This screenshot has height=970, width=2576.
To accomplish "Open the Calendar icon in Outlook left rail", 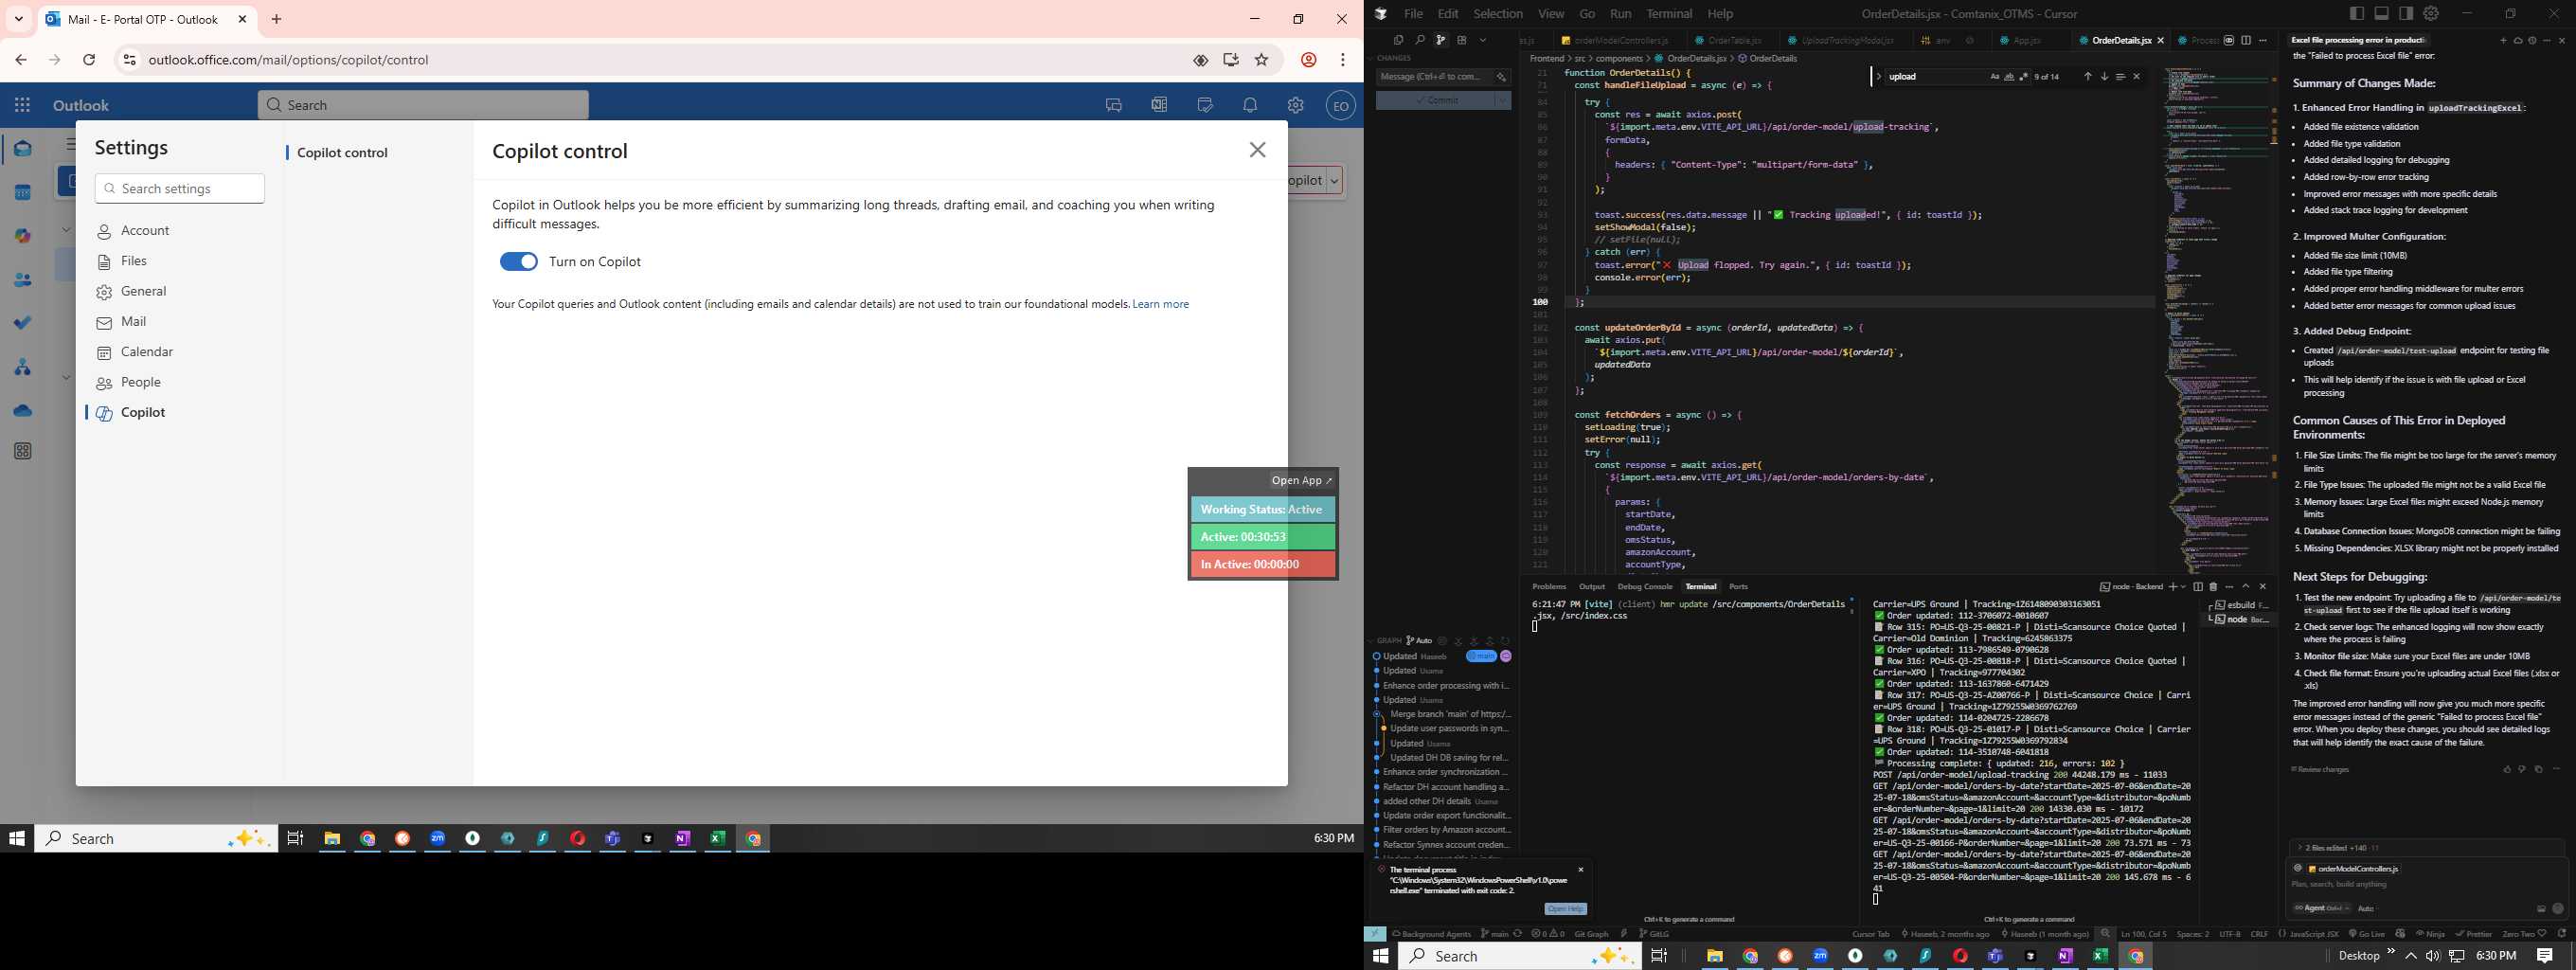I will click(x=23, y=193).
